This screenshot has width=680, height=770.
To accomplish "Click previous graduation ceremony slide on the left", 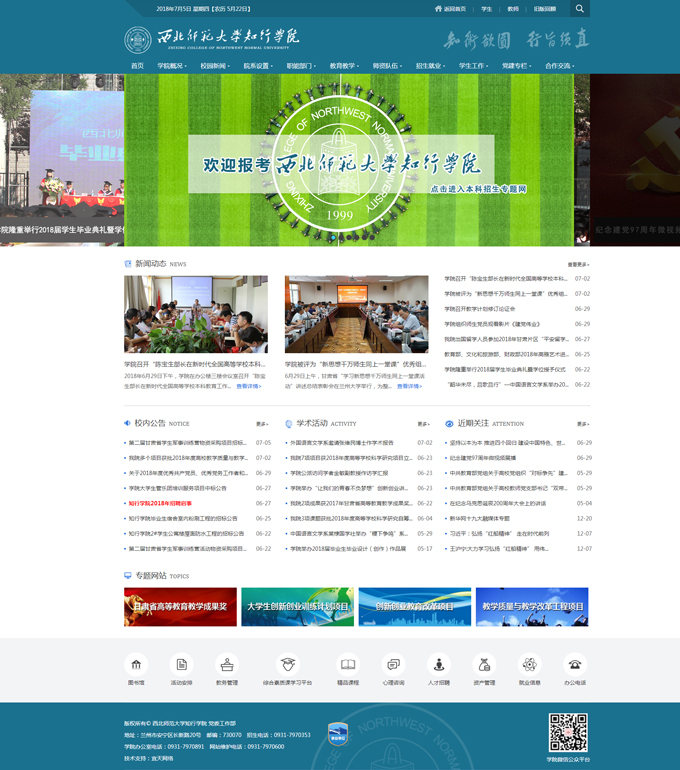I will (62, 160).
